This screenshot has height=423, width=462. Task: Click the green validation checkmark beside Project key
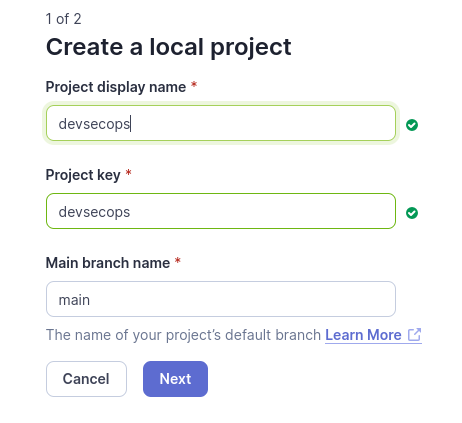[412, 213]
